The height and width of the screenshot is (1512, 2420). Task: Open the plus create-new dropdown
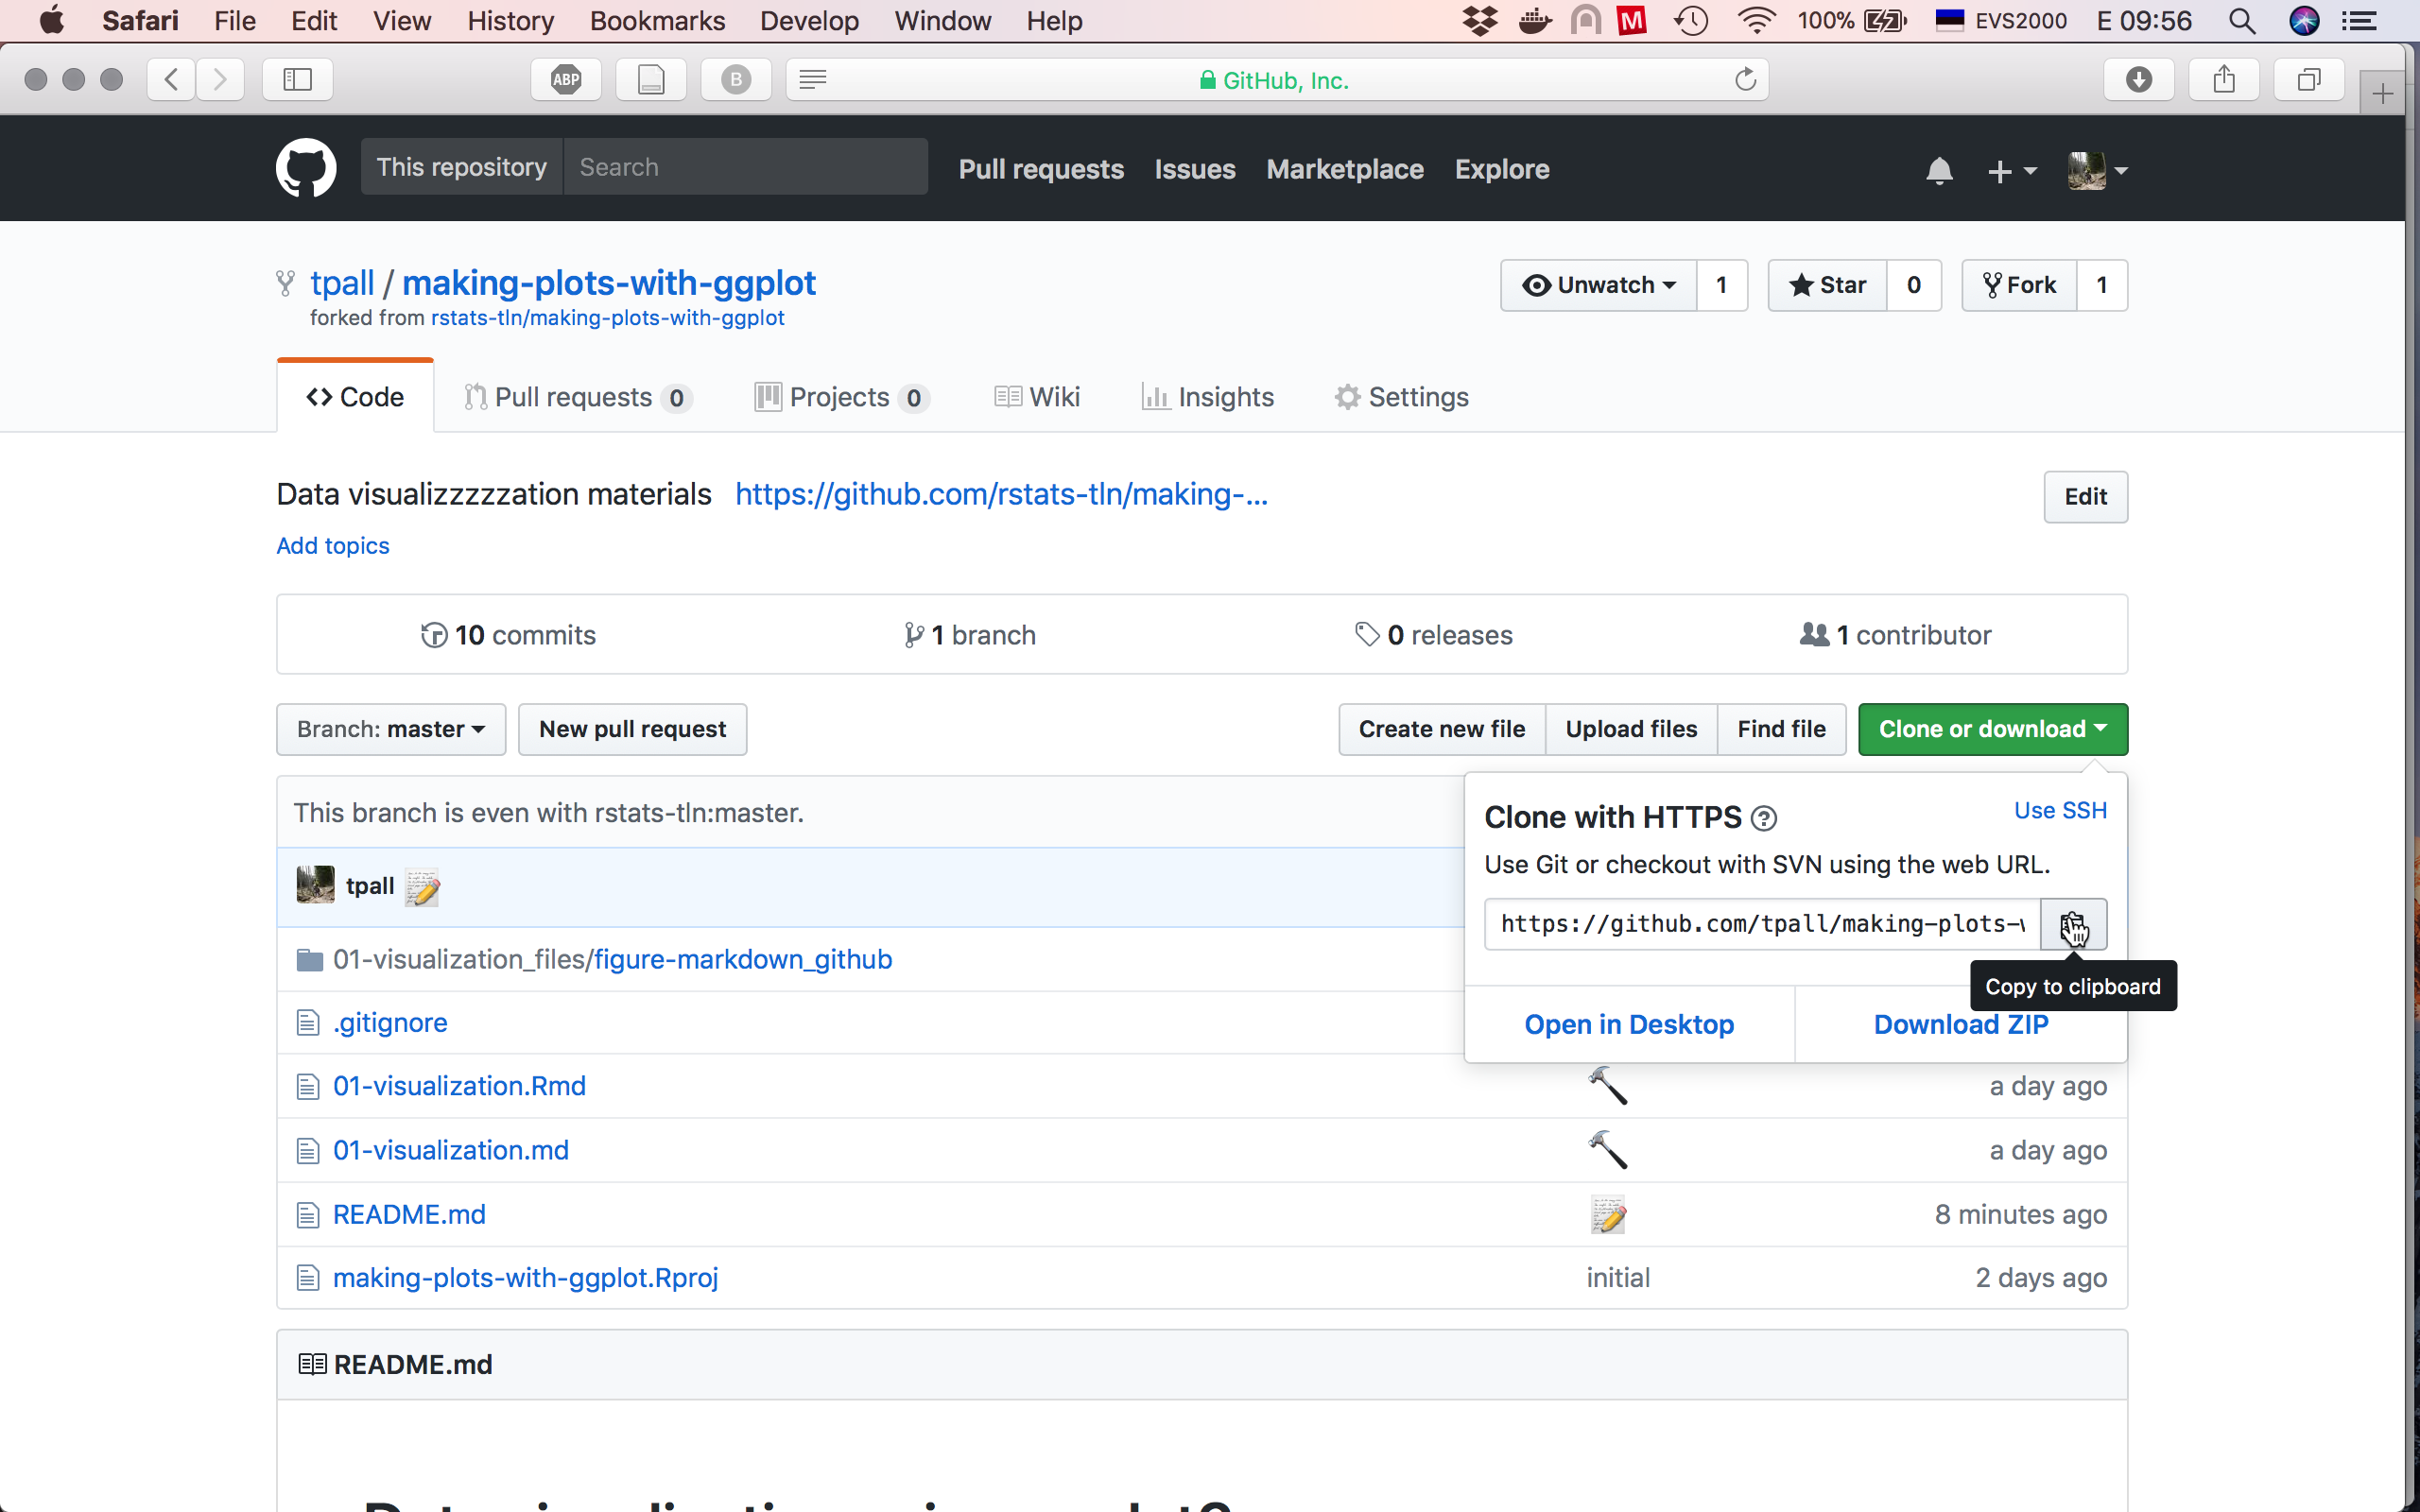coord(2011,171)
